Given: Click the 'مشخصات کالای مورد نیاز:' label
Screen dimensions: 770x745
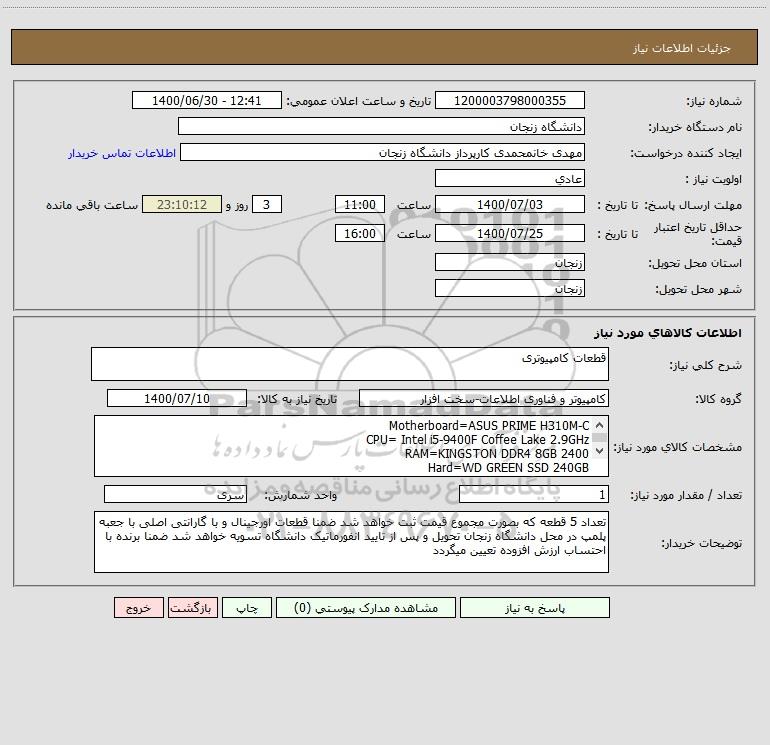Looking at the screenshot, I should coord(677,447).
